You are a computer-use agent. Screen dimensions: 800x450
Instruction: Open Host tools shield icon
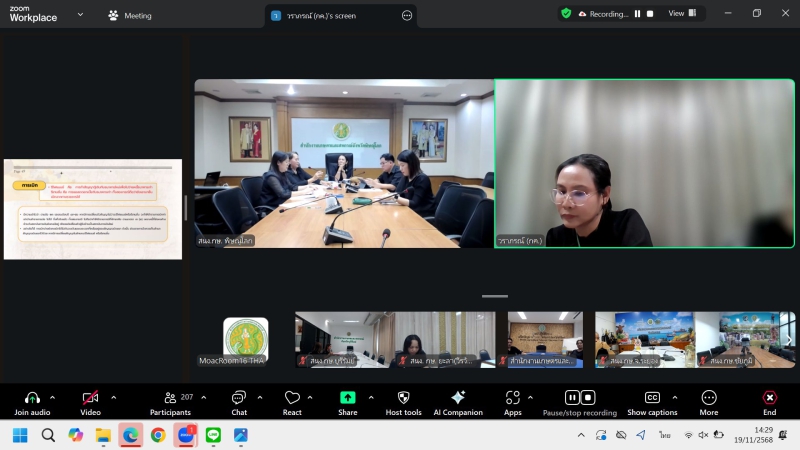point(403,398)
